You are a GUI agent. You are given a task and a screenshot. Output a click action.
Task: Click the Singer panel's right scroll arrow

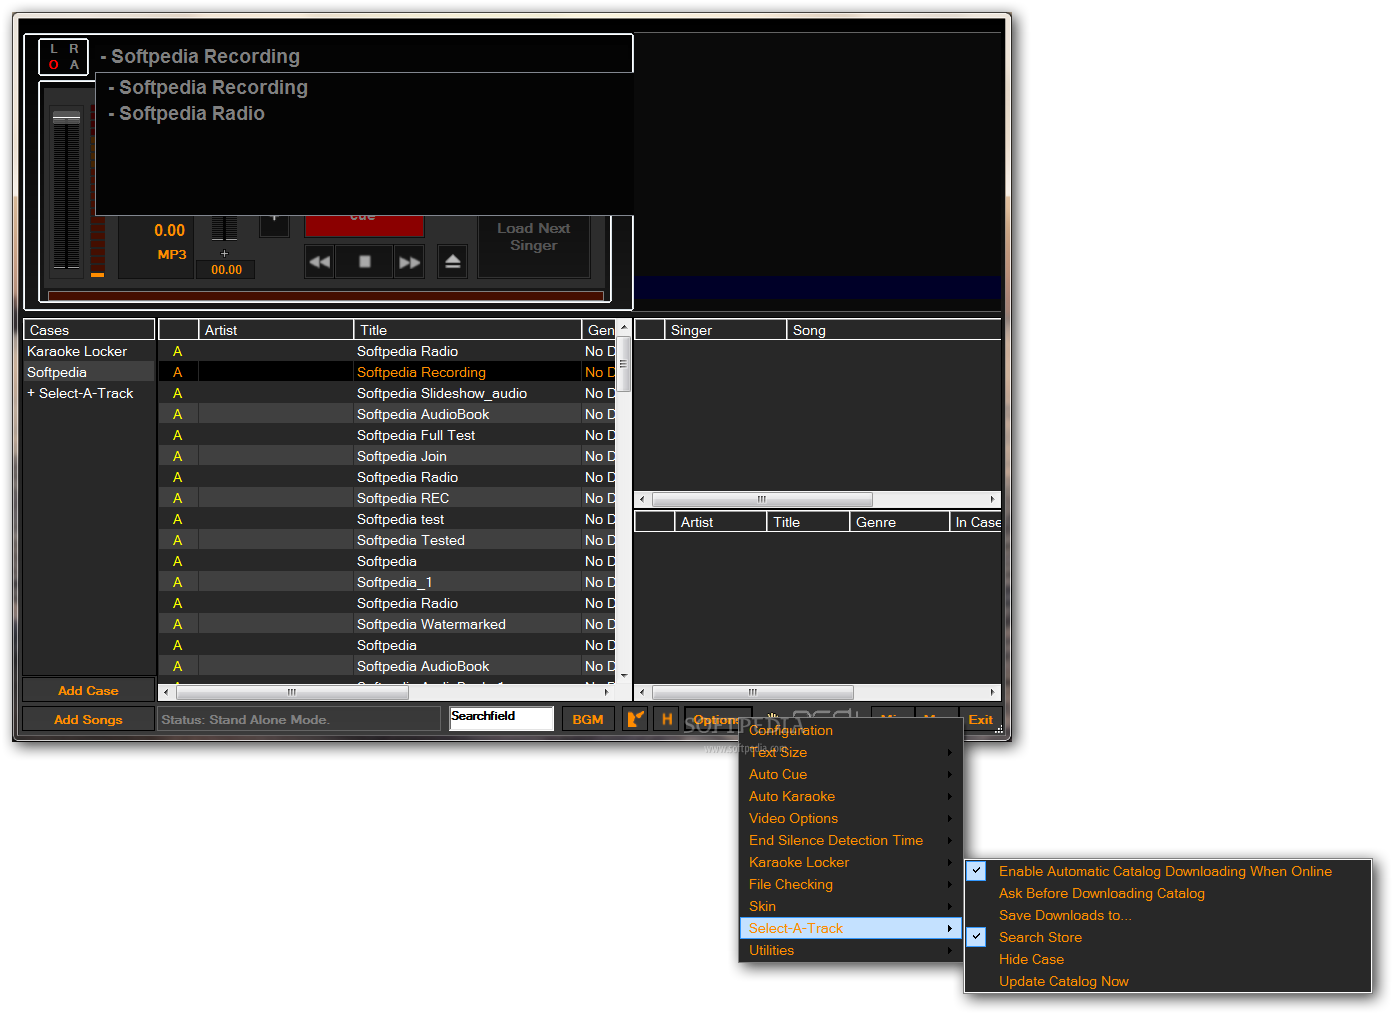[992, 499]
